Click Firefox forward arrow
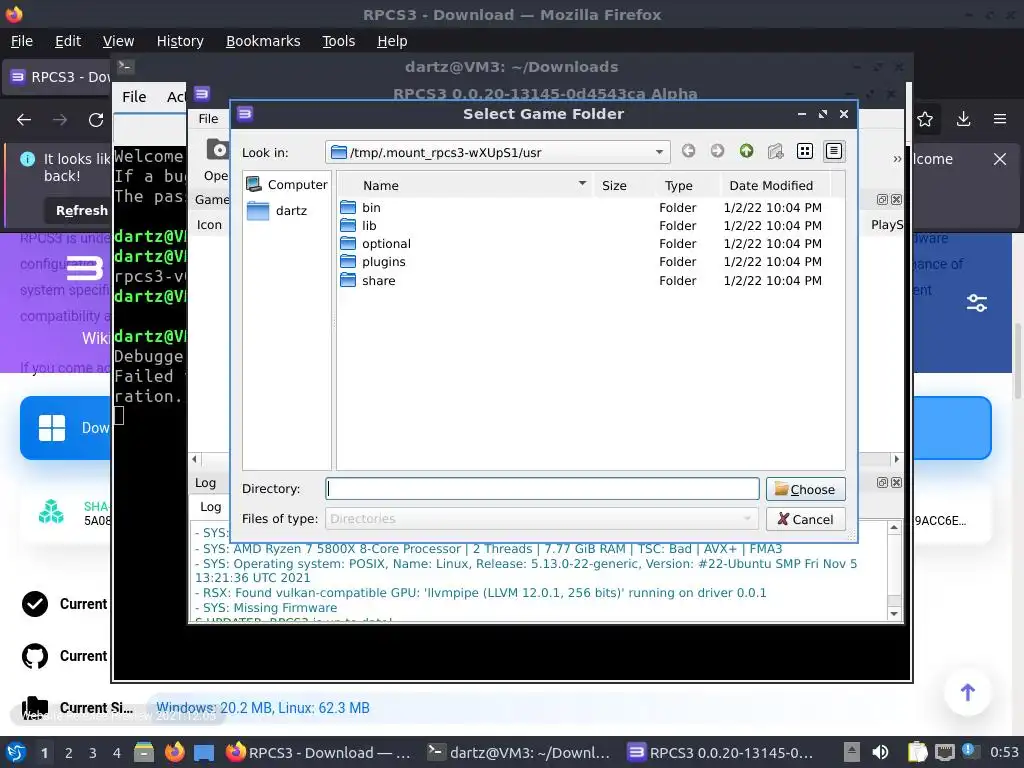The height and width of the screenshot is (768, 1024). pyautogui.click(x=60, y=120)
